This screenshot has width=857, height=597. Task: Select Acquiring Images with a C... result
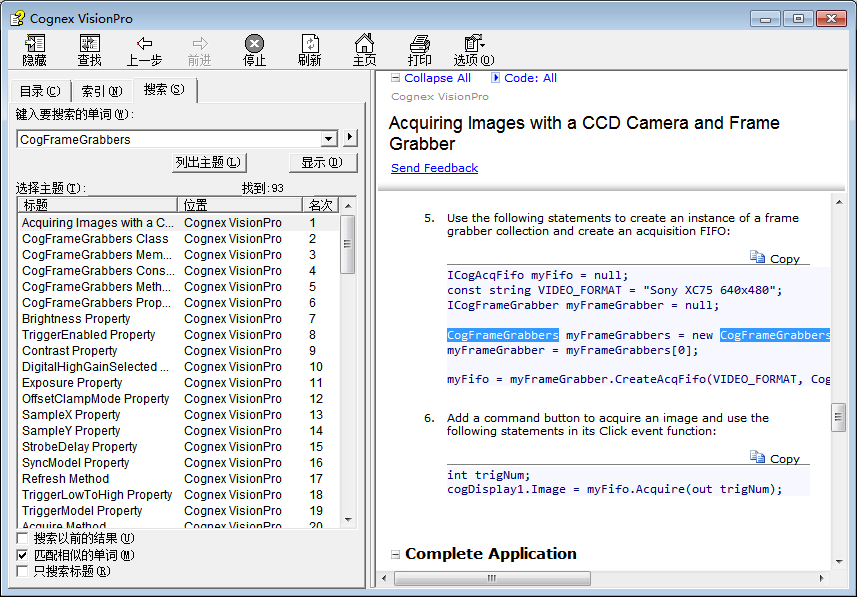point(178,223)
